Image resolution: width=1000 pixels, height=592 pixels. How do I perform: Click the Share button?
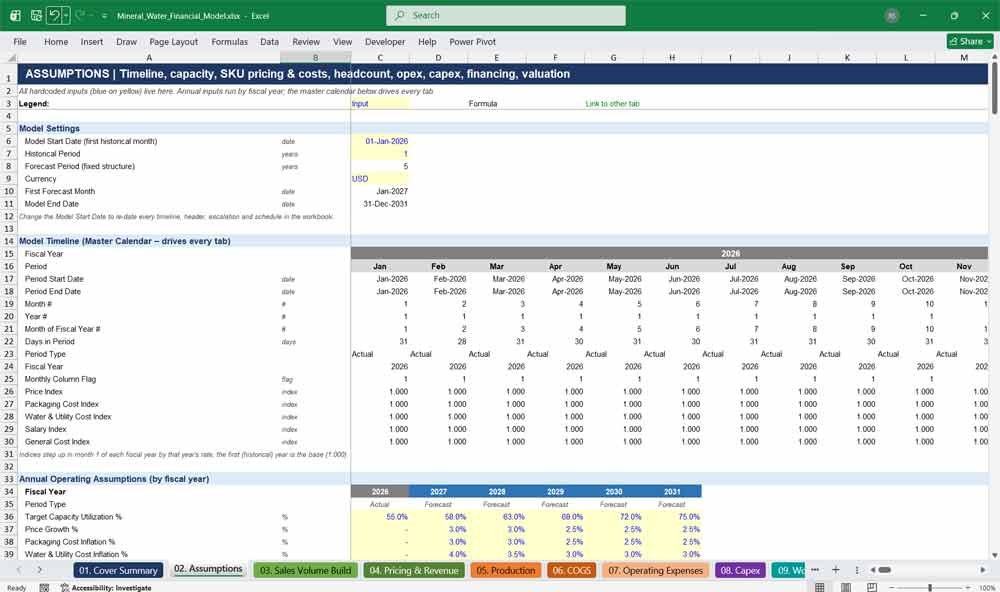(x=970, y=41)
